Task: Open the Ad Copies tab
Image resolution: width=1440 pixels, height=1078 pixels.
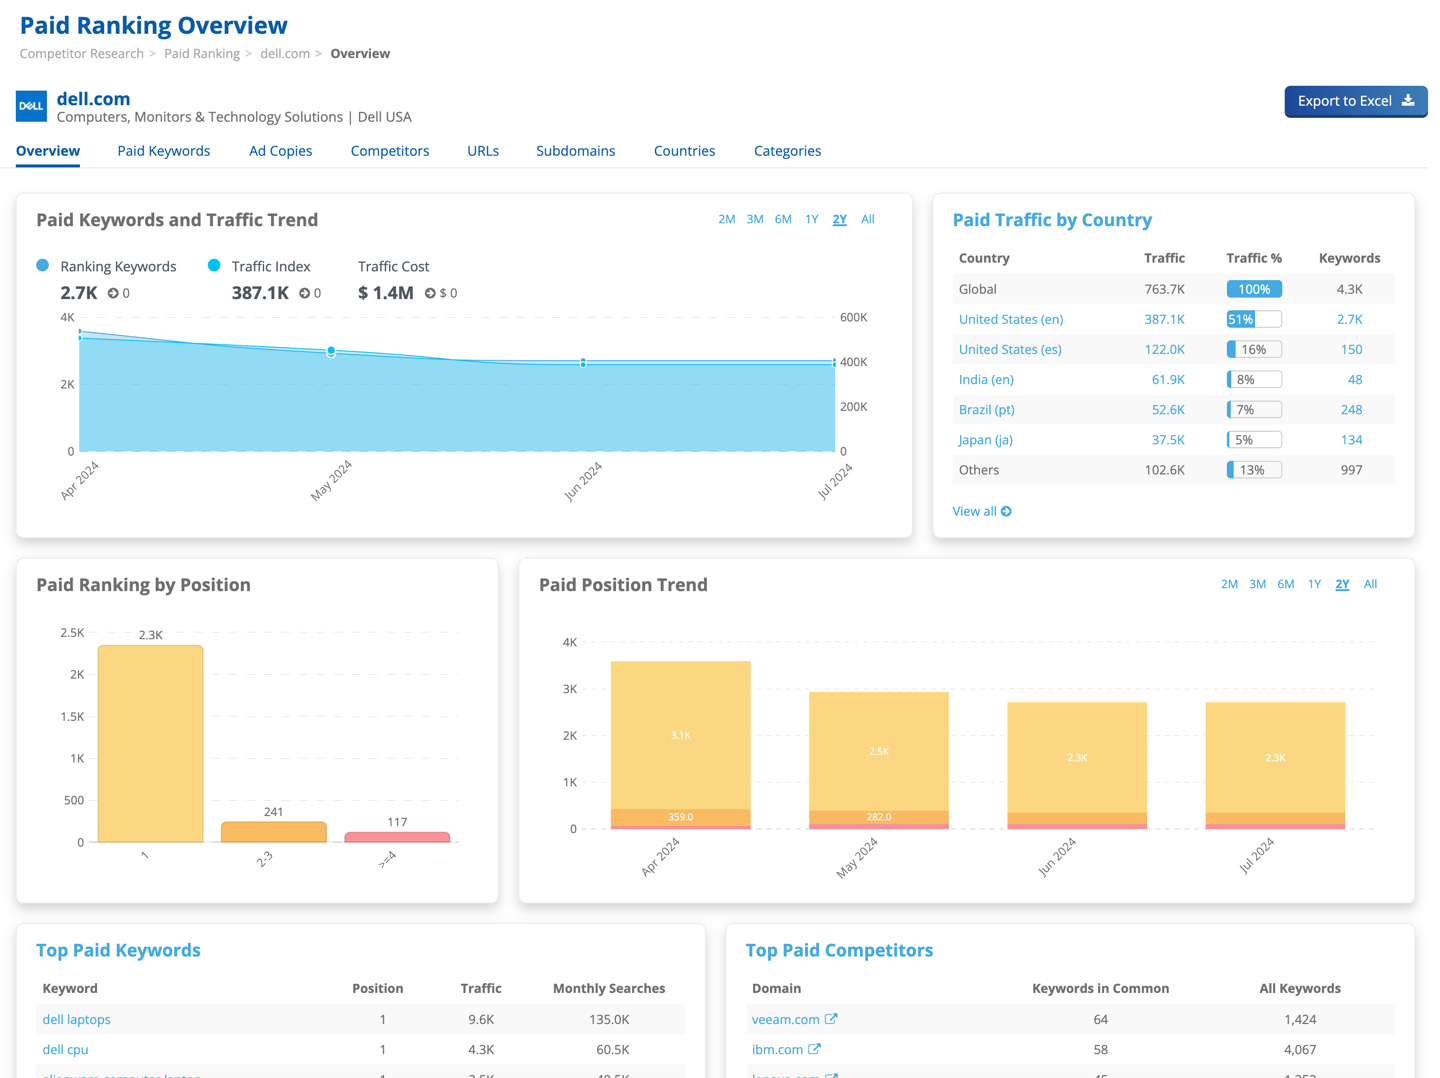Action: tap(280, 151)
